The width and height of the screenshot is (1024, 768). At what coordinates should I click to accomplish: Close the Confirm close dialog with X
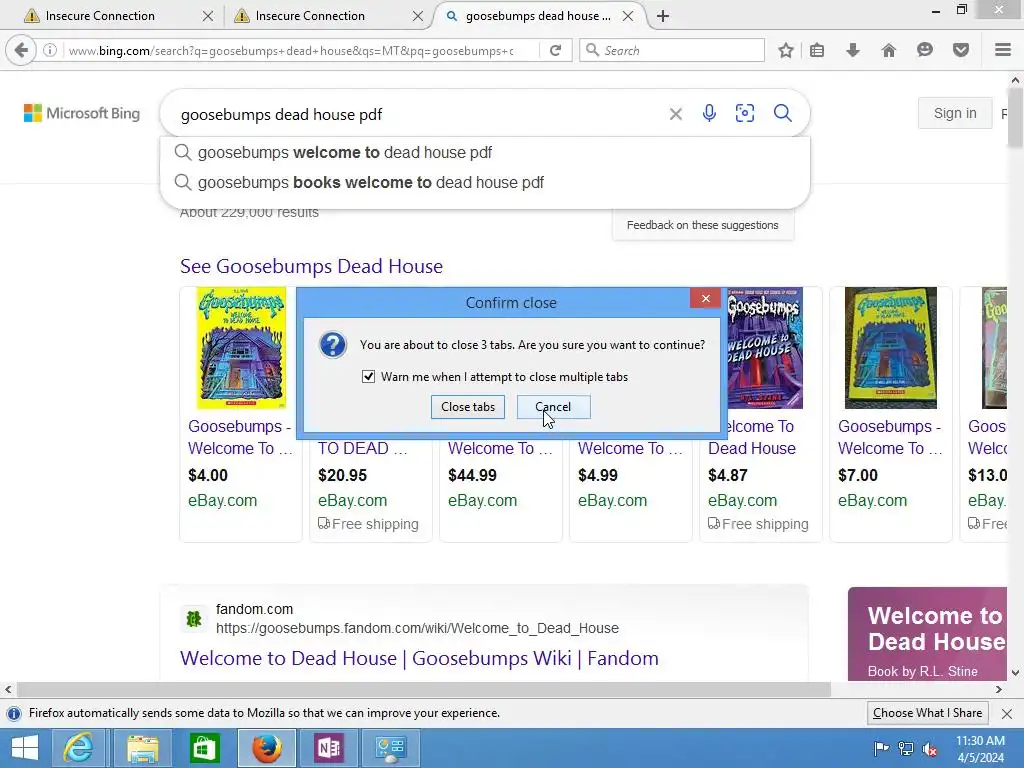pos(705,298)
